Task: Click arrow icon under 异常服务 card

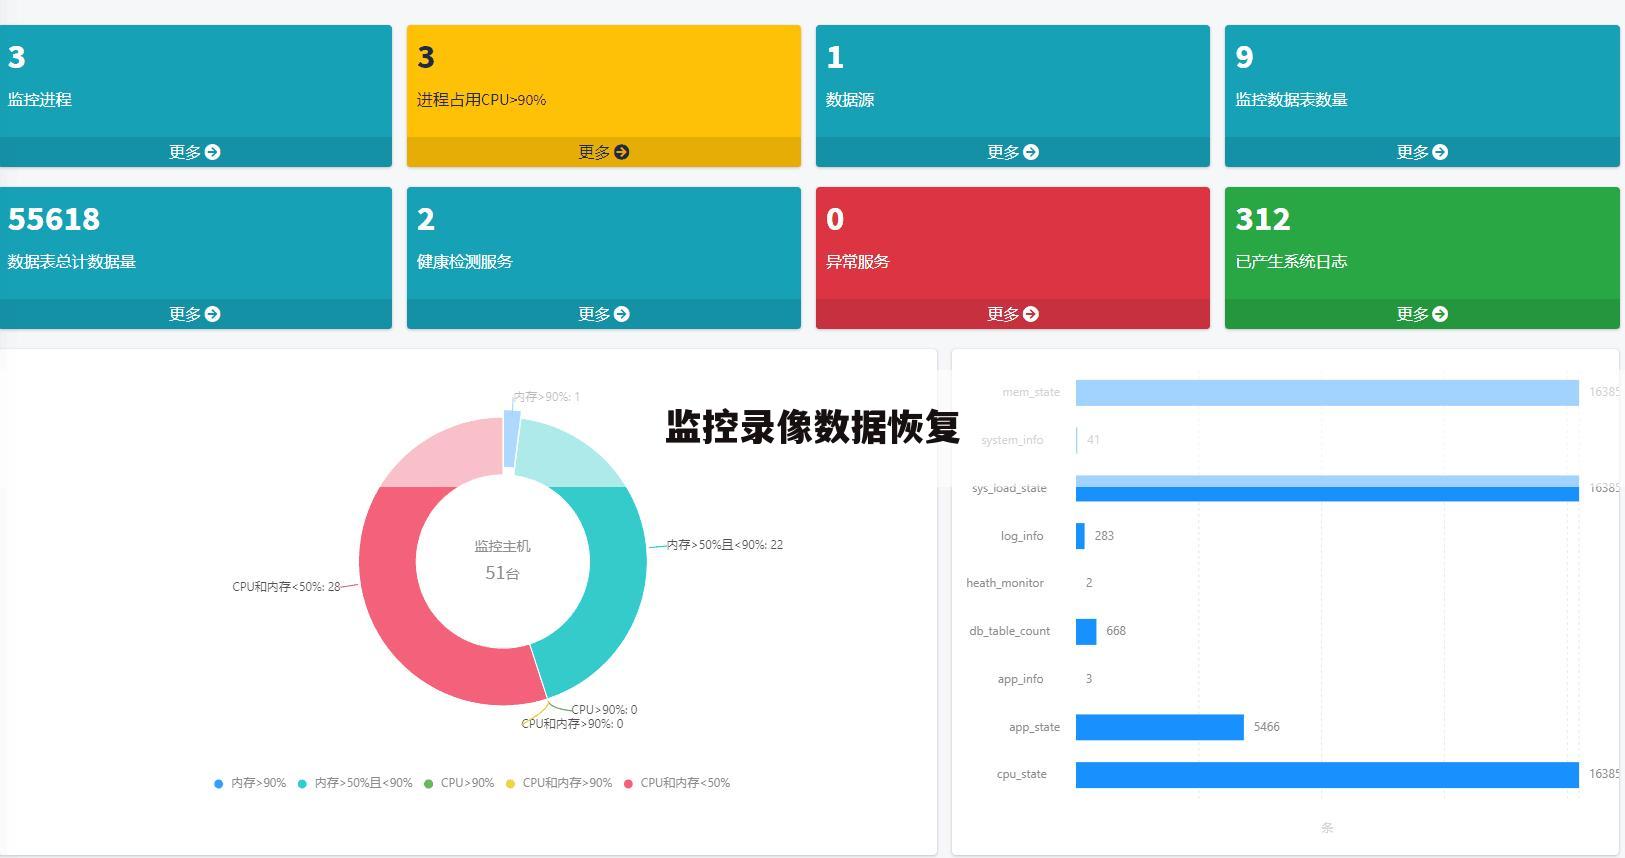Action: tap(1031, 314)
